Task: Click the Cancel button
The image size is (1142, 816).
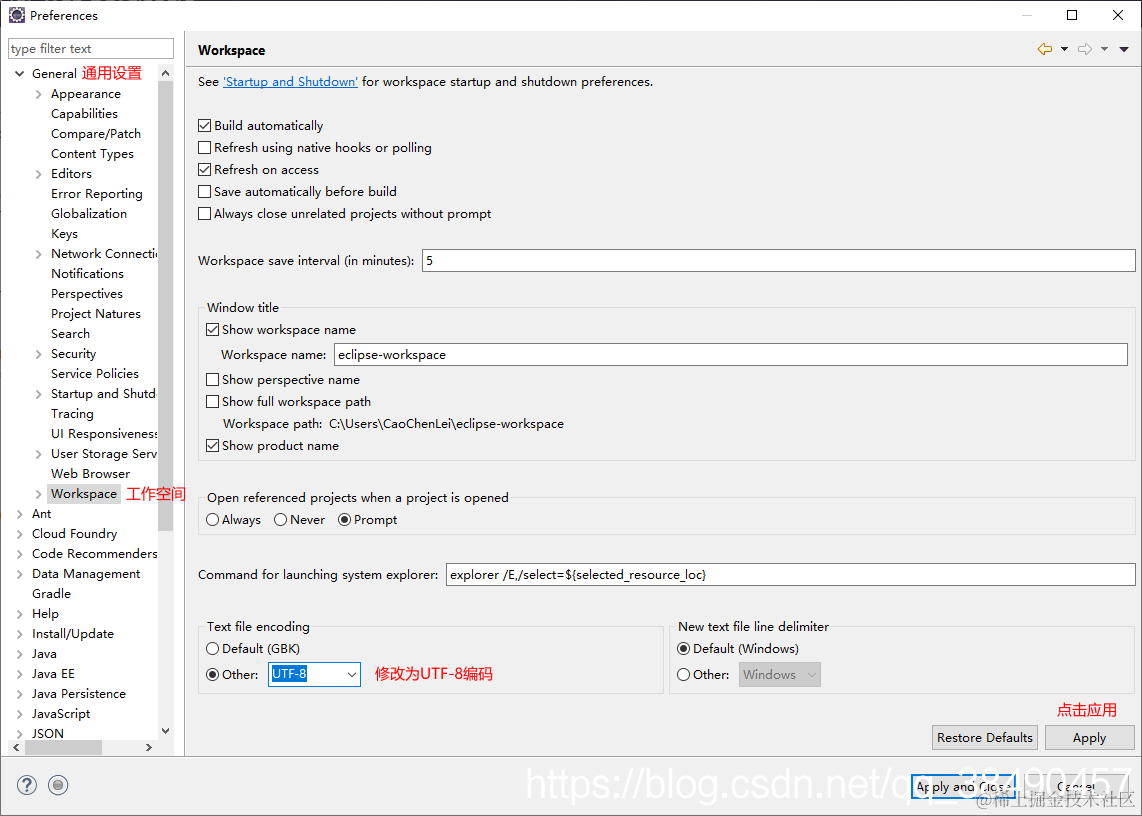Action: (1076, 787)
